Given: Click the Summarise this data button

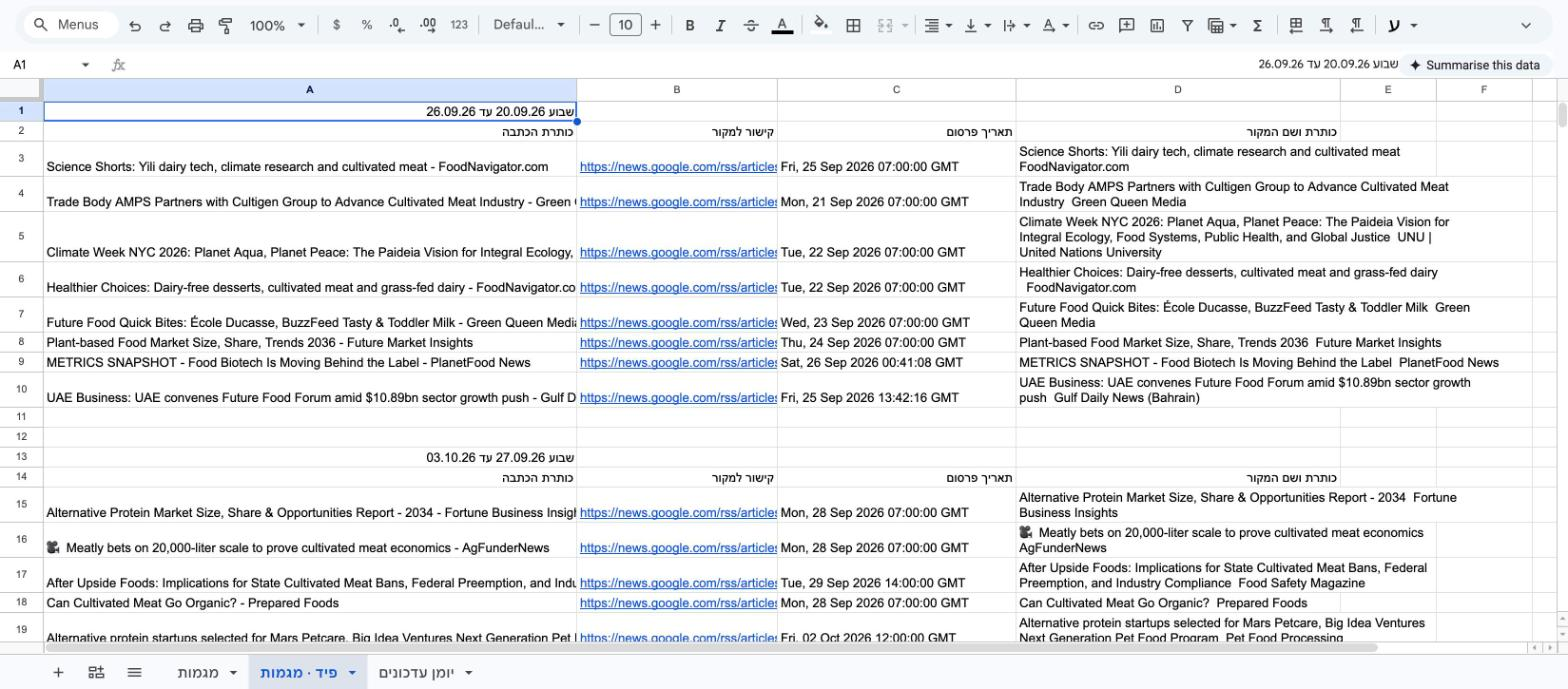Looking at the screenshot, I should (1474, 65).
